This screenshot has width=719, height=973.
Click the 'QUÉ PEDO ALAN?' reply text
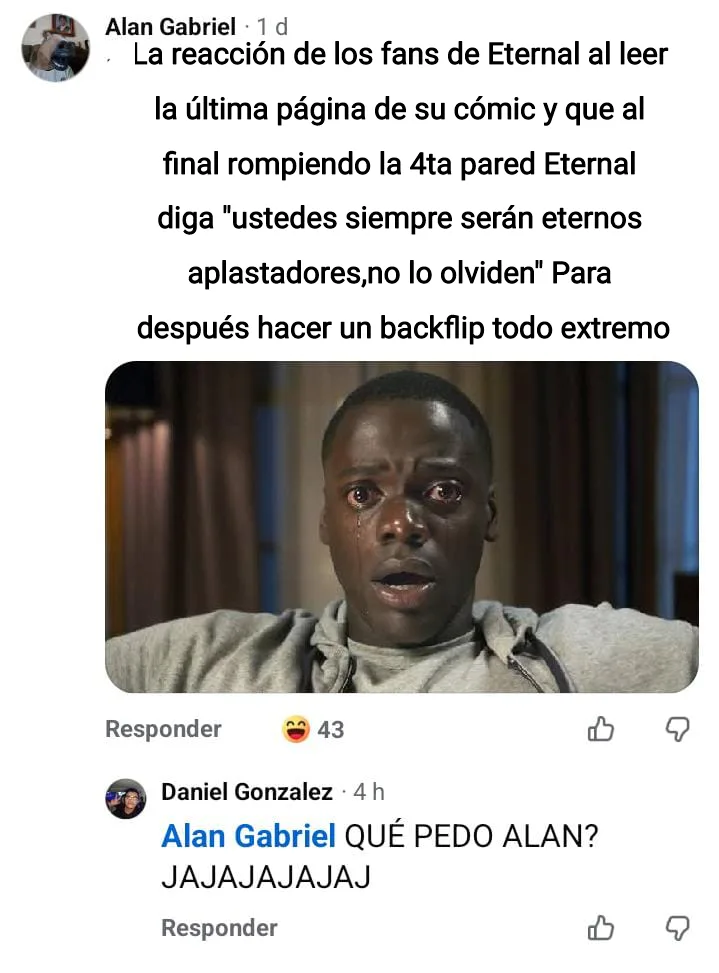tap(471, 836)
